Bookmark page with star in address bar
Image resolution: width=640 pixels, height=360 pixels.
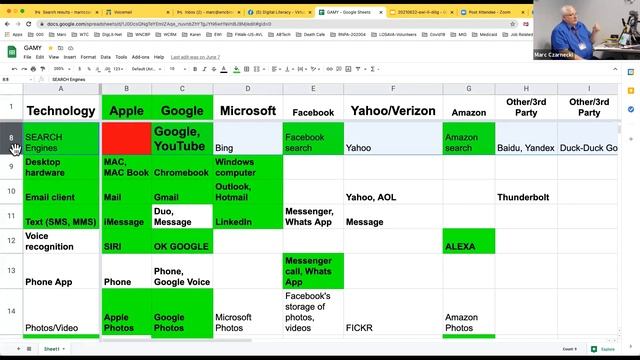coord(513,24)
